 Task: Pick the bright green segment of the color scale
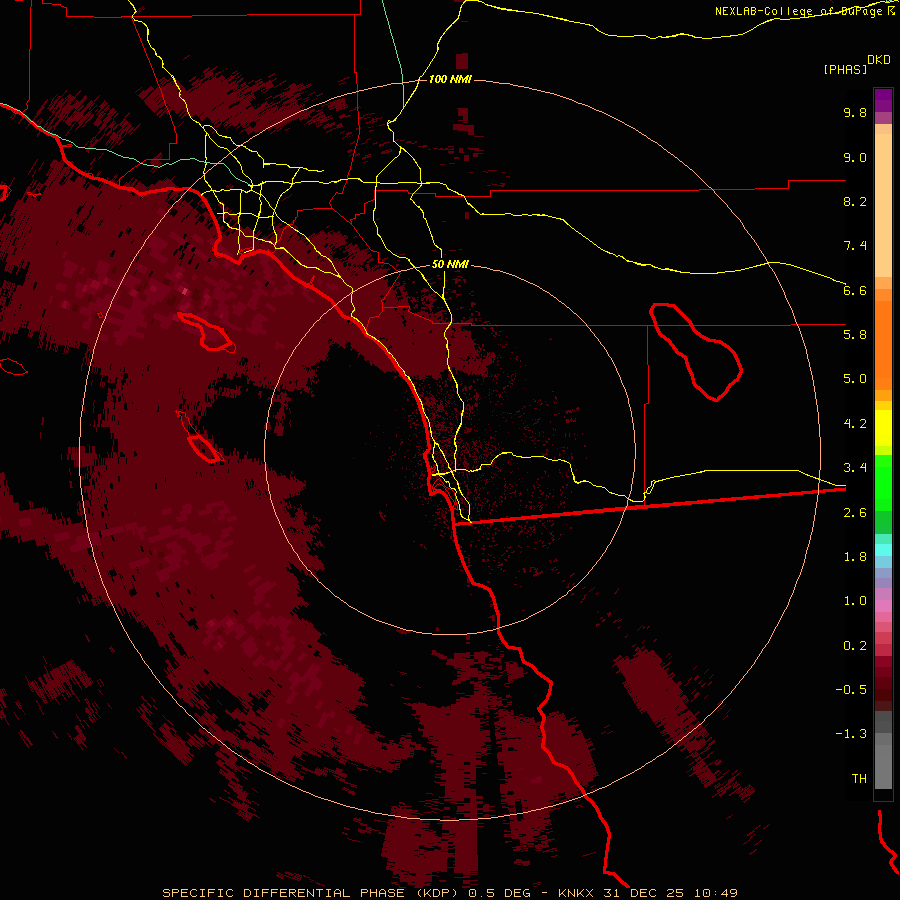tap(883, 482)
